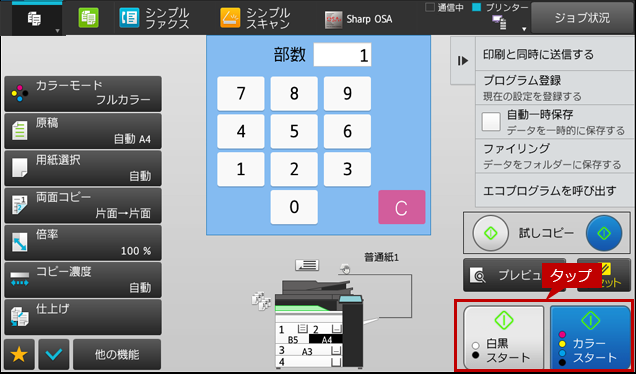Click the star favorites icon

click(x=19, y=355)
